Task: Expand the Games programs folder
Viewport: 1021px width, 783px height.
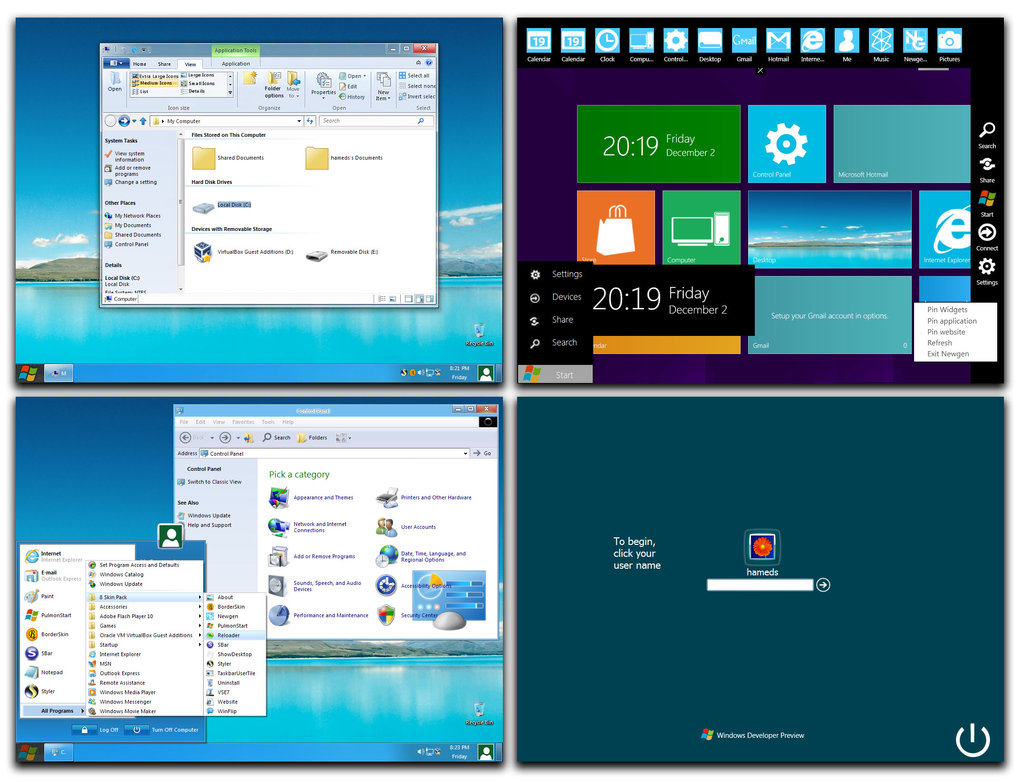Action: click(145, 625)
